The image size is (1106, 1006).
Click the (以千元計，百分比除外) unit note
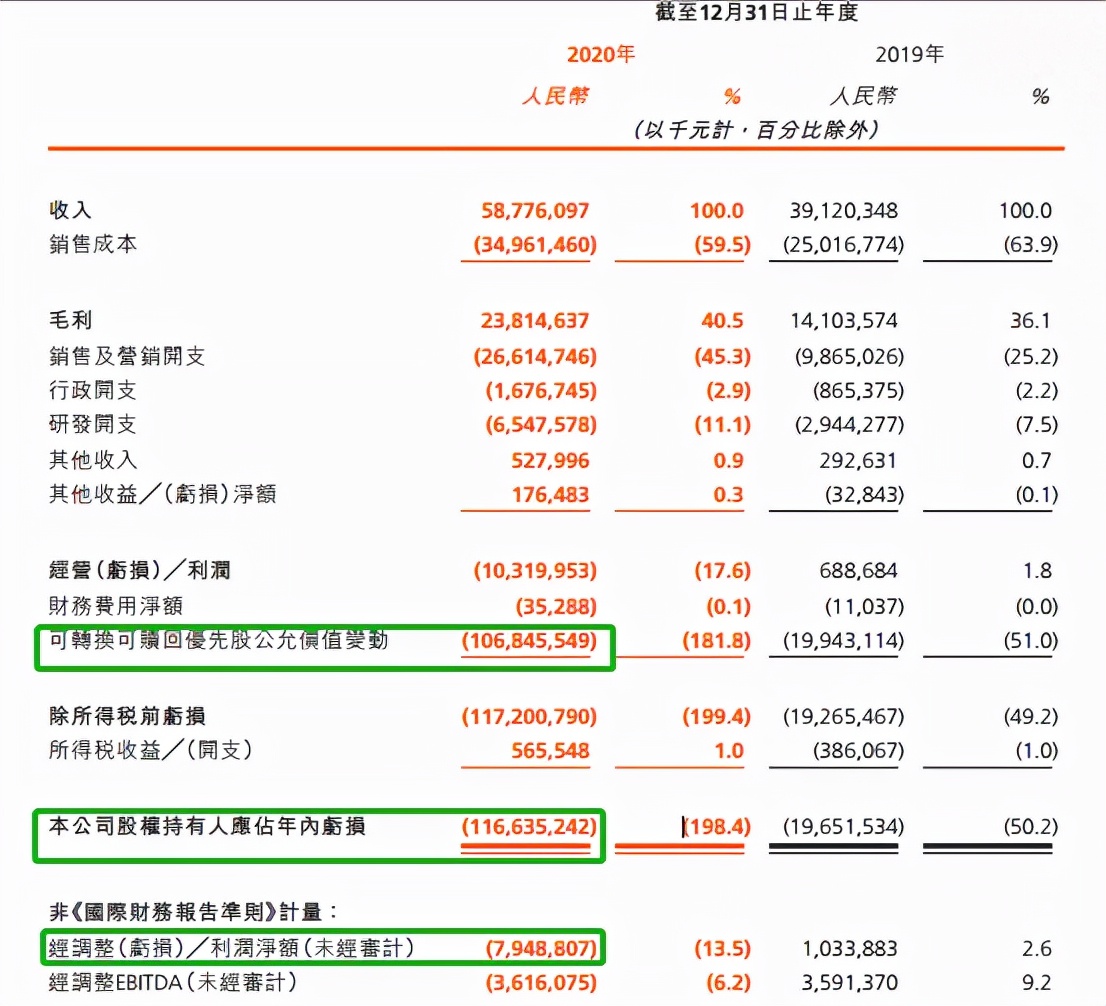(757, 130)
